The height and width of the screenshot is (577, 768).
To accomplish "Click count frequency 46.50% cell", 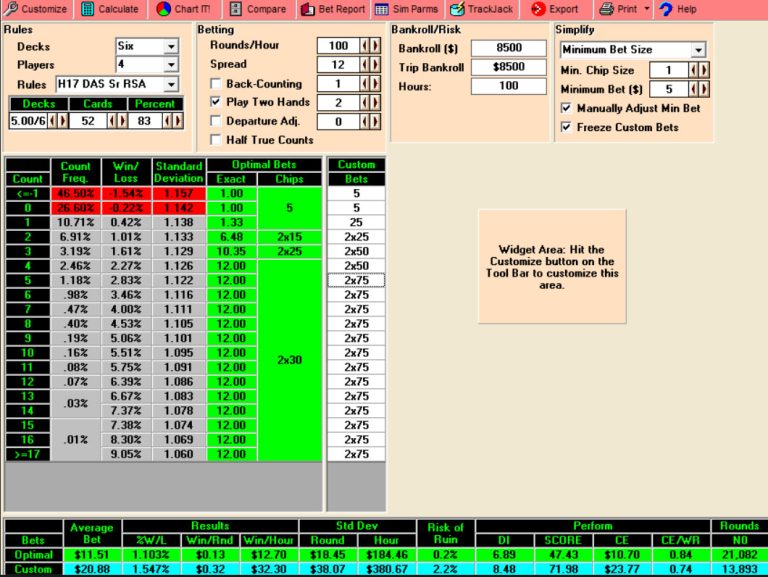I will coord(75,193).
